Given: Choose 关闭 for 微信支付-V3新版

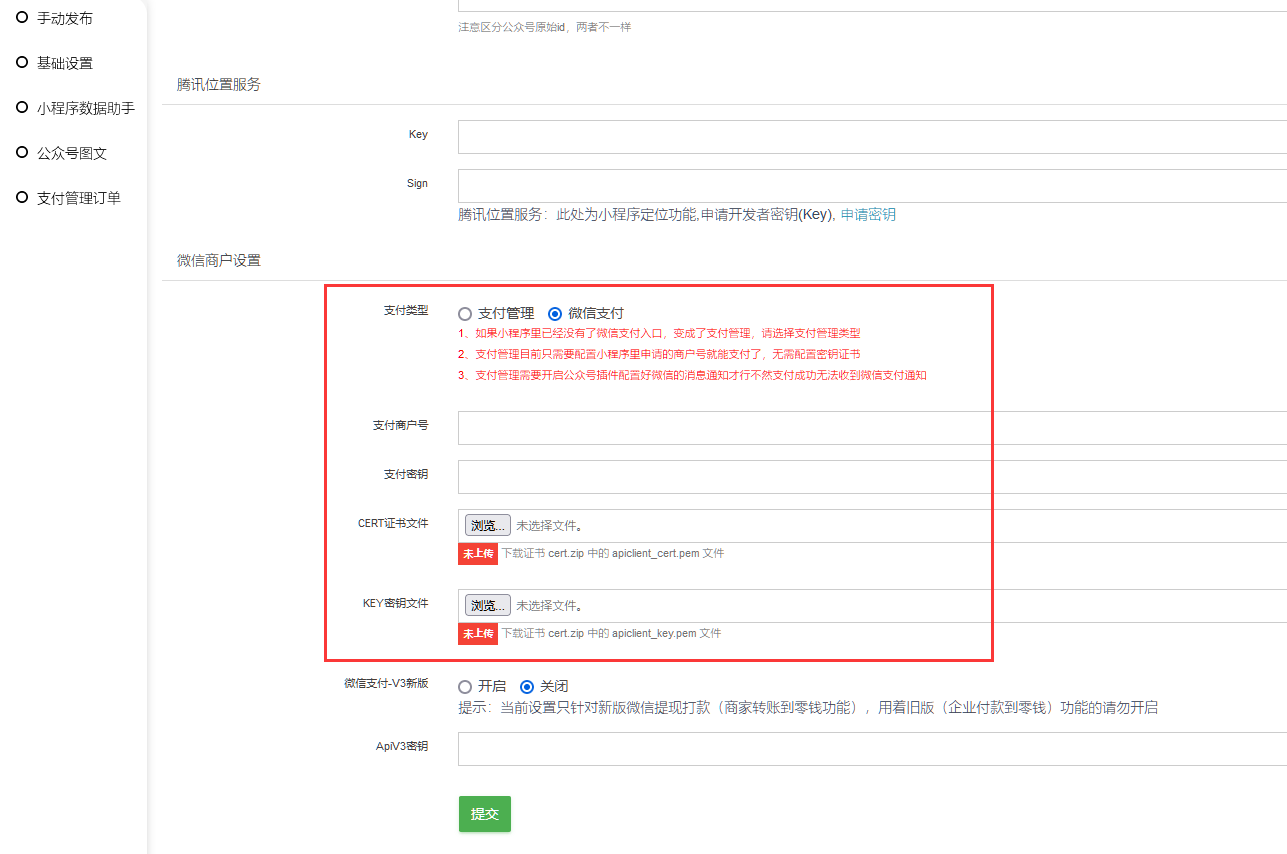Looking at the screenshot, I should (x=527, y=687).
